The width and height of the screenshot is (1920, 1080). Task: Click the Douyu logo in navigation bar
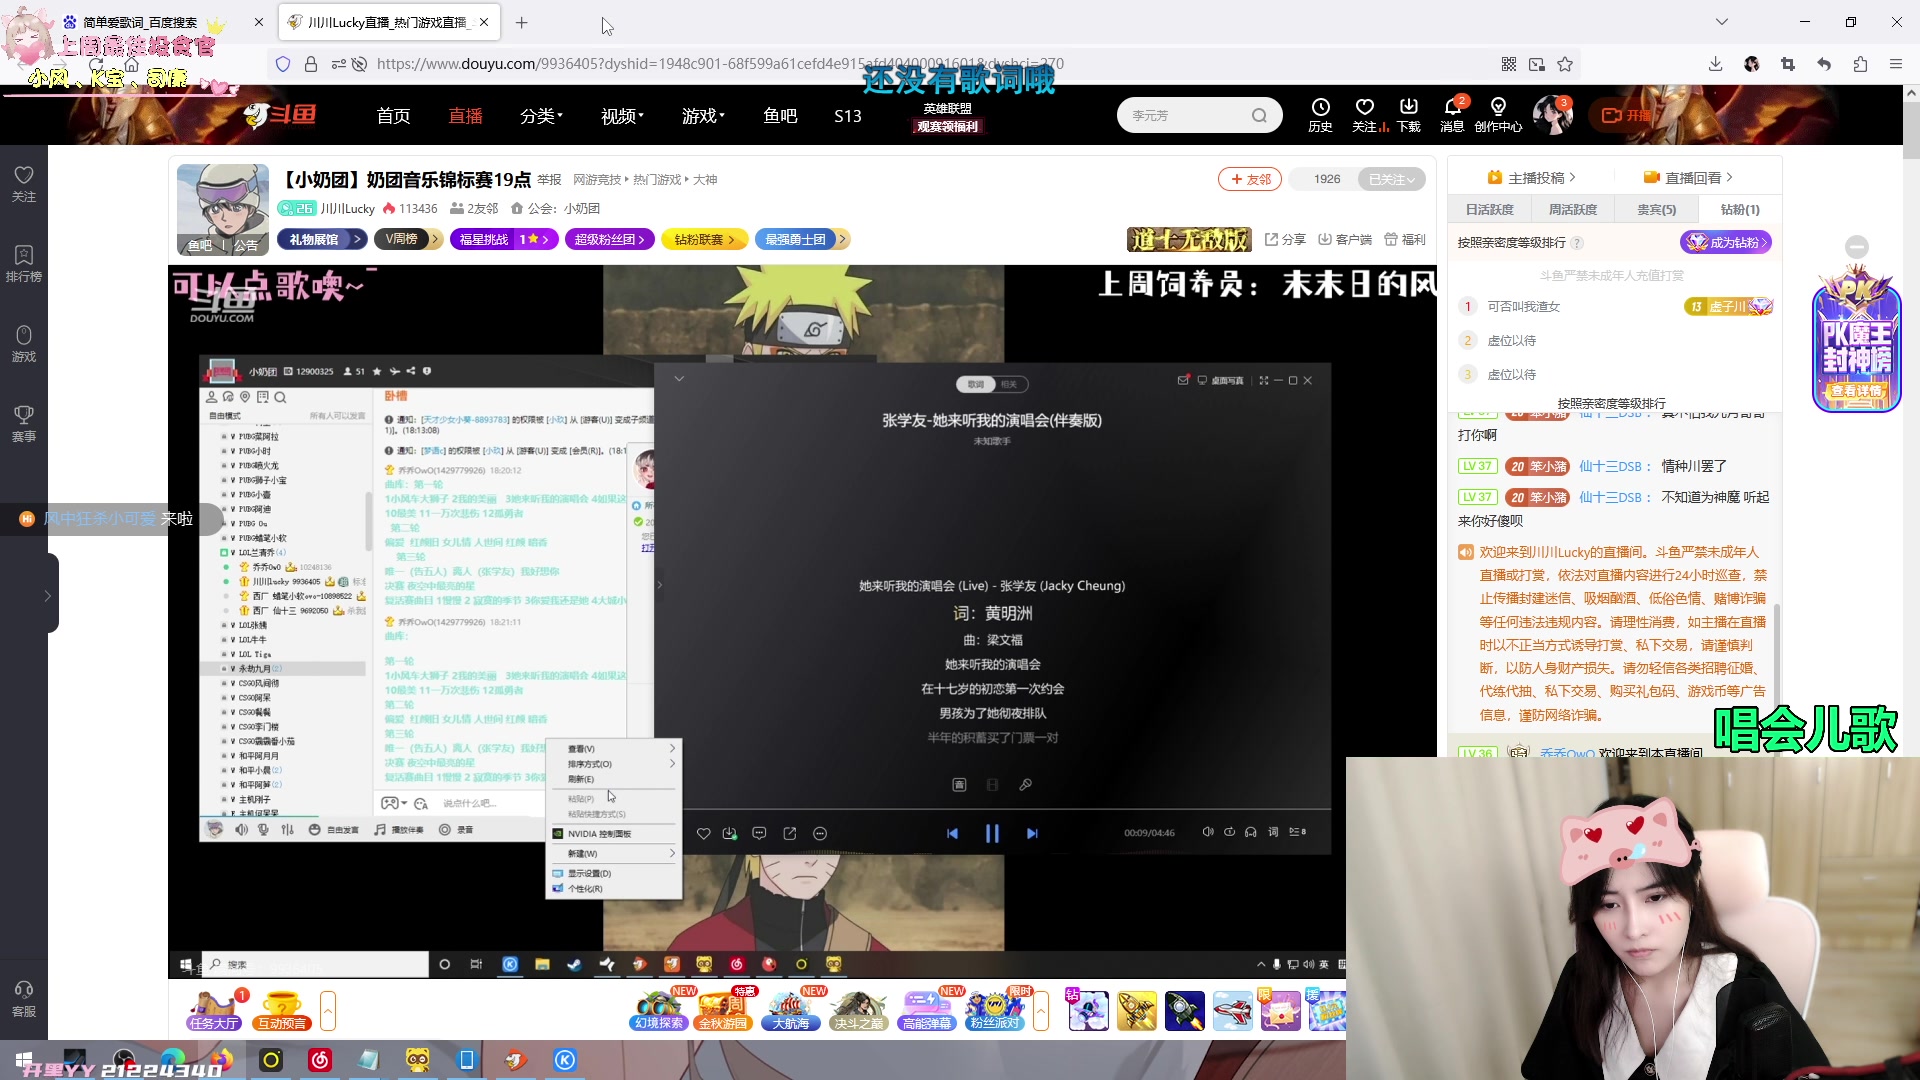(280, 115)
